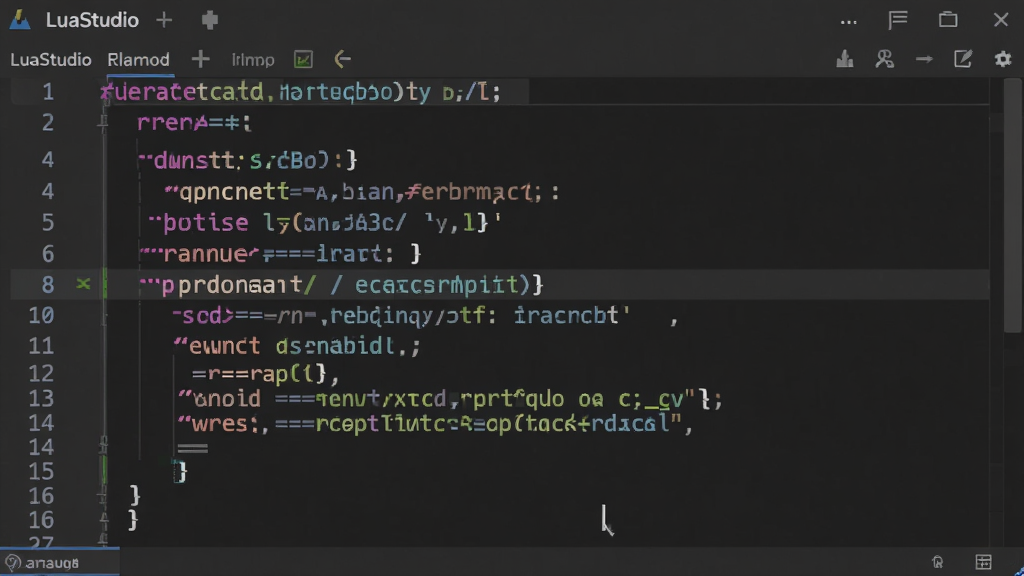Open the collaborators people icon
The image size is (1024, 576).
pos(884,59)
